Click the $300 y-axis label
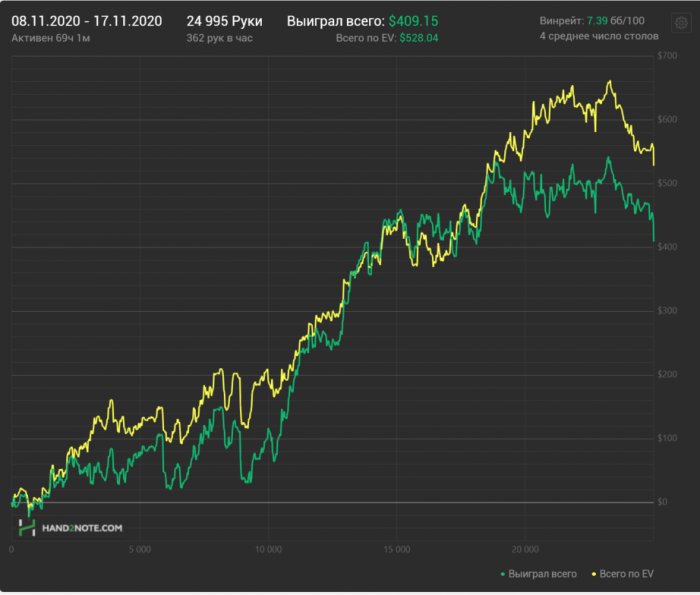This screenshot has width=700, height=595. pos(667,311)
